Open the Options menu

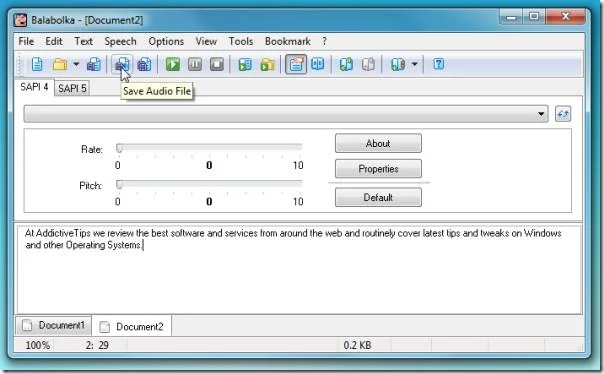coord(166,41)
